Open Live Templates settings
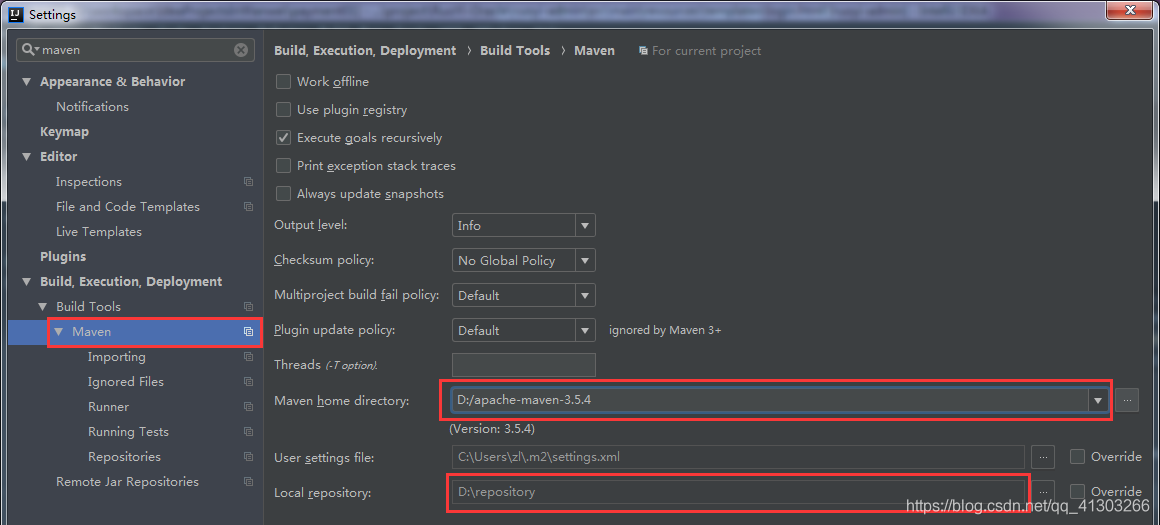The width and height of the screenshot is (1160, 525). 99,232
